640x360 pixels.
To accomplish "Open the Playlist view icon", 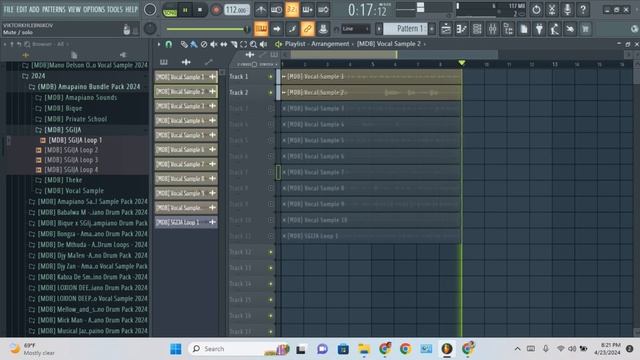I will pos(446,29).
